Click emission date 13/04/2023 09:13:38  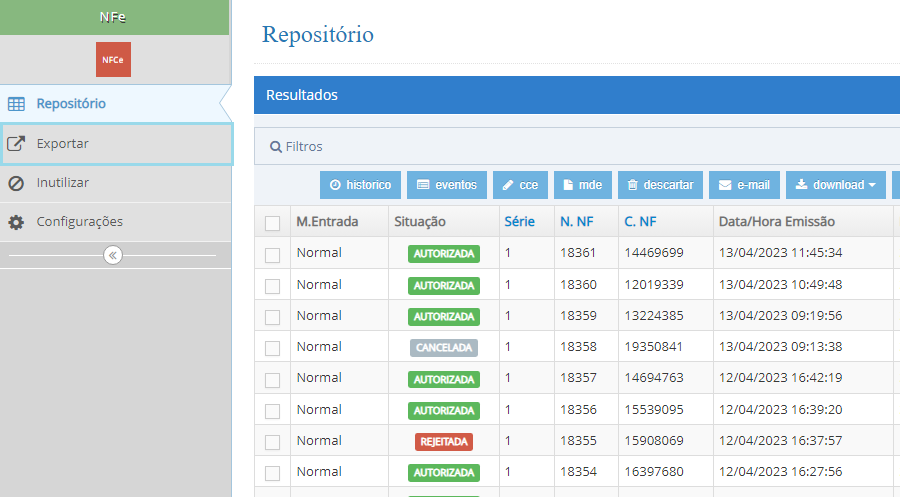(x=781, y=347)
